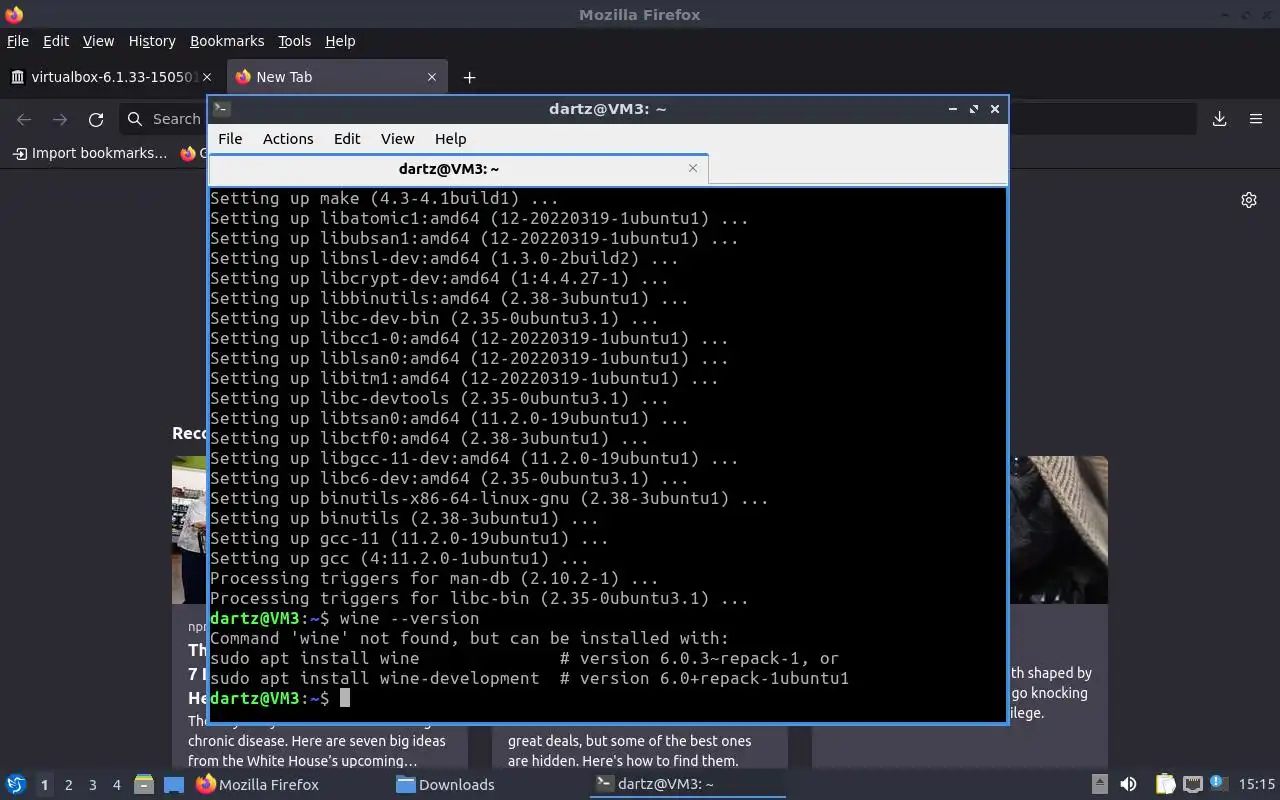
Task: Close the virtualbox-6.1.33 tab
Action: [x=207, y=77]
